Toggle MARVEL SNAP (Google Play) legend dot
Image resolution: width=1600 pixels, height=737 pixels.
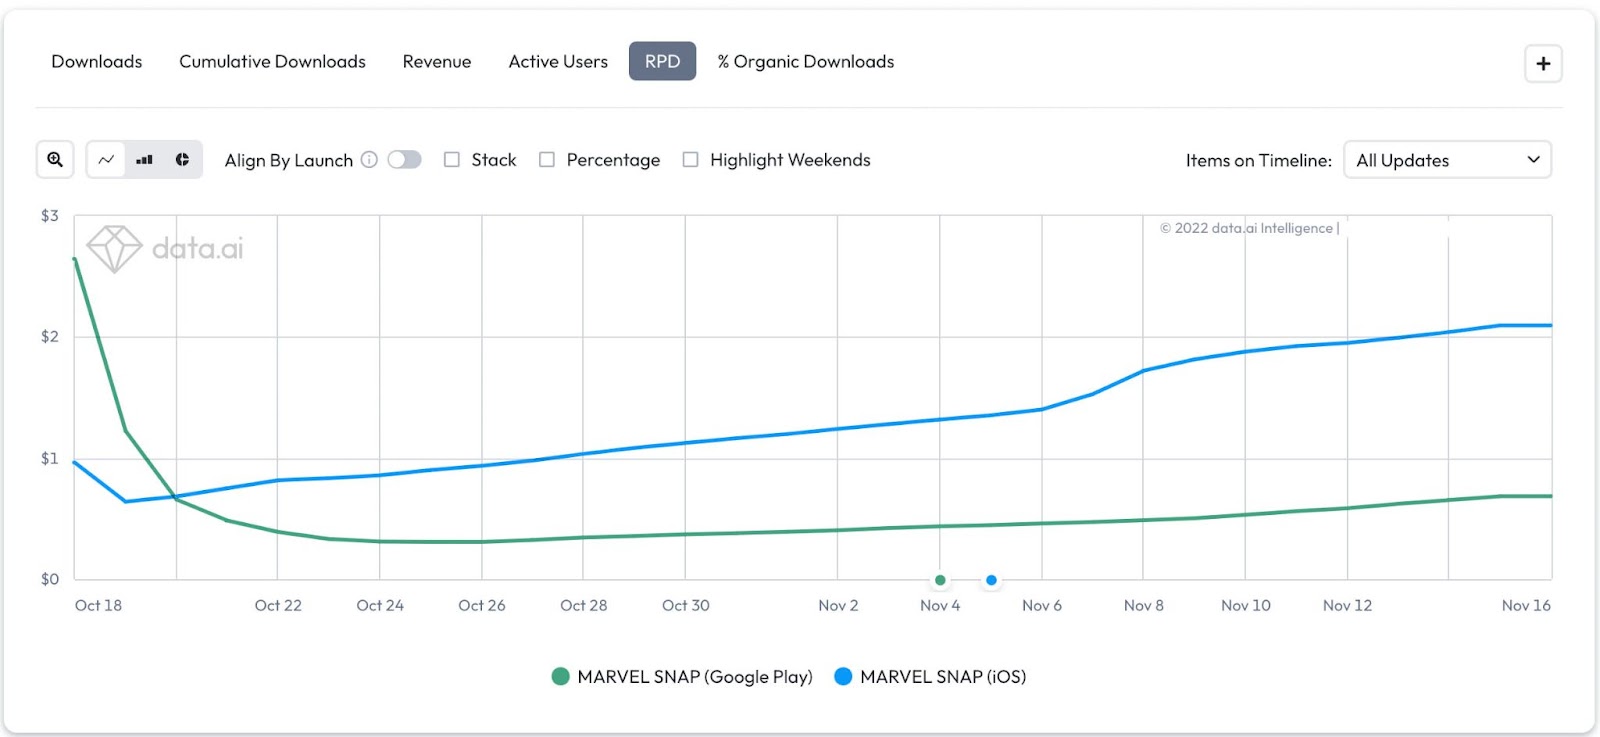click(560, 677)
